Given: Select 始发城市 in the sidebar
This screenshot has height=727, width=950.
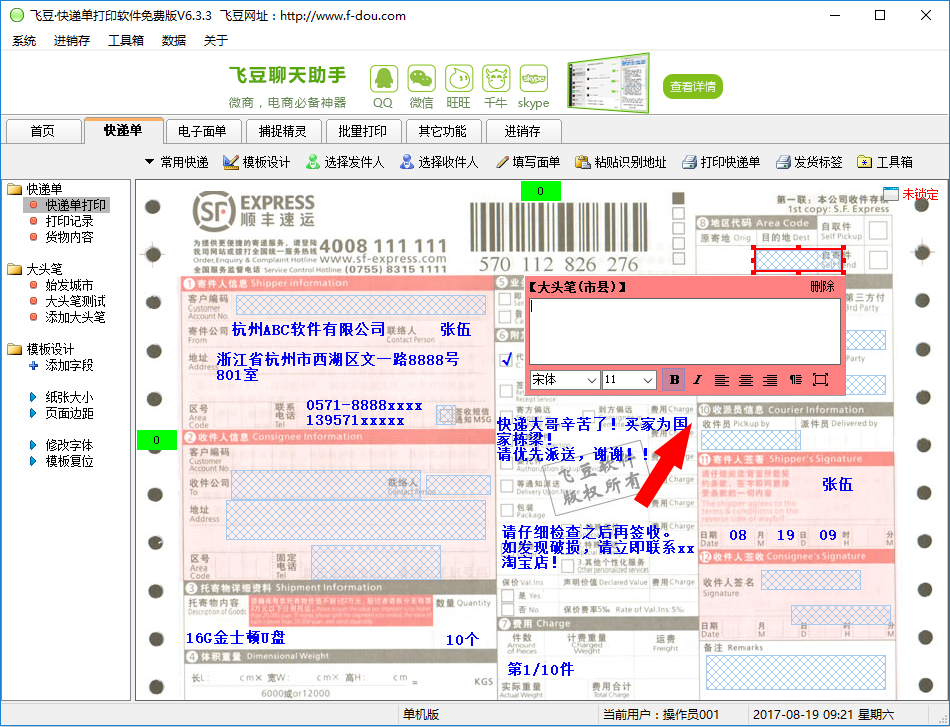Looking at the screenshot, I should (69, 285).
